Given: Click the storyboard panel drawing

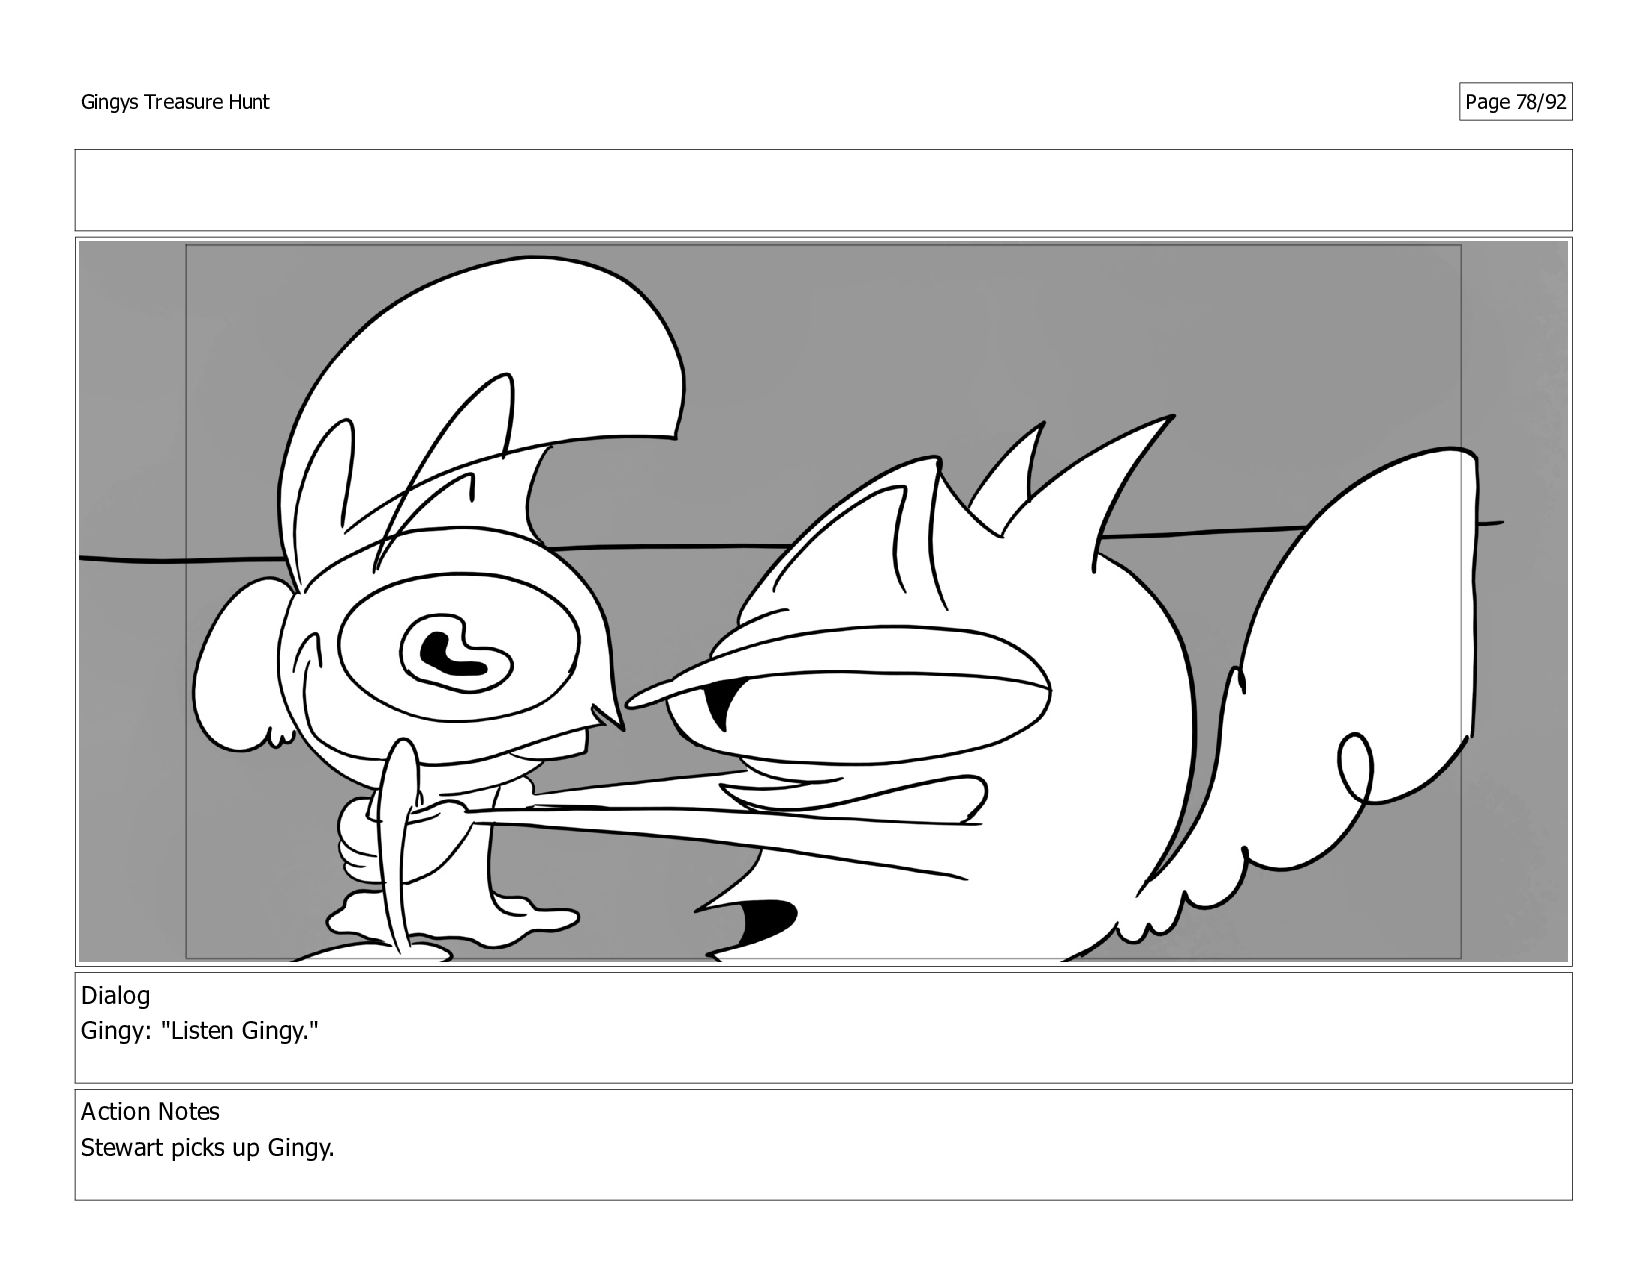Looking at the screenshot, I should [823, 601].
